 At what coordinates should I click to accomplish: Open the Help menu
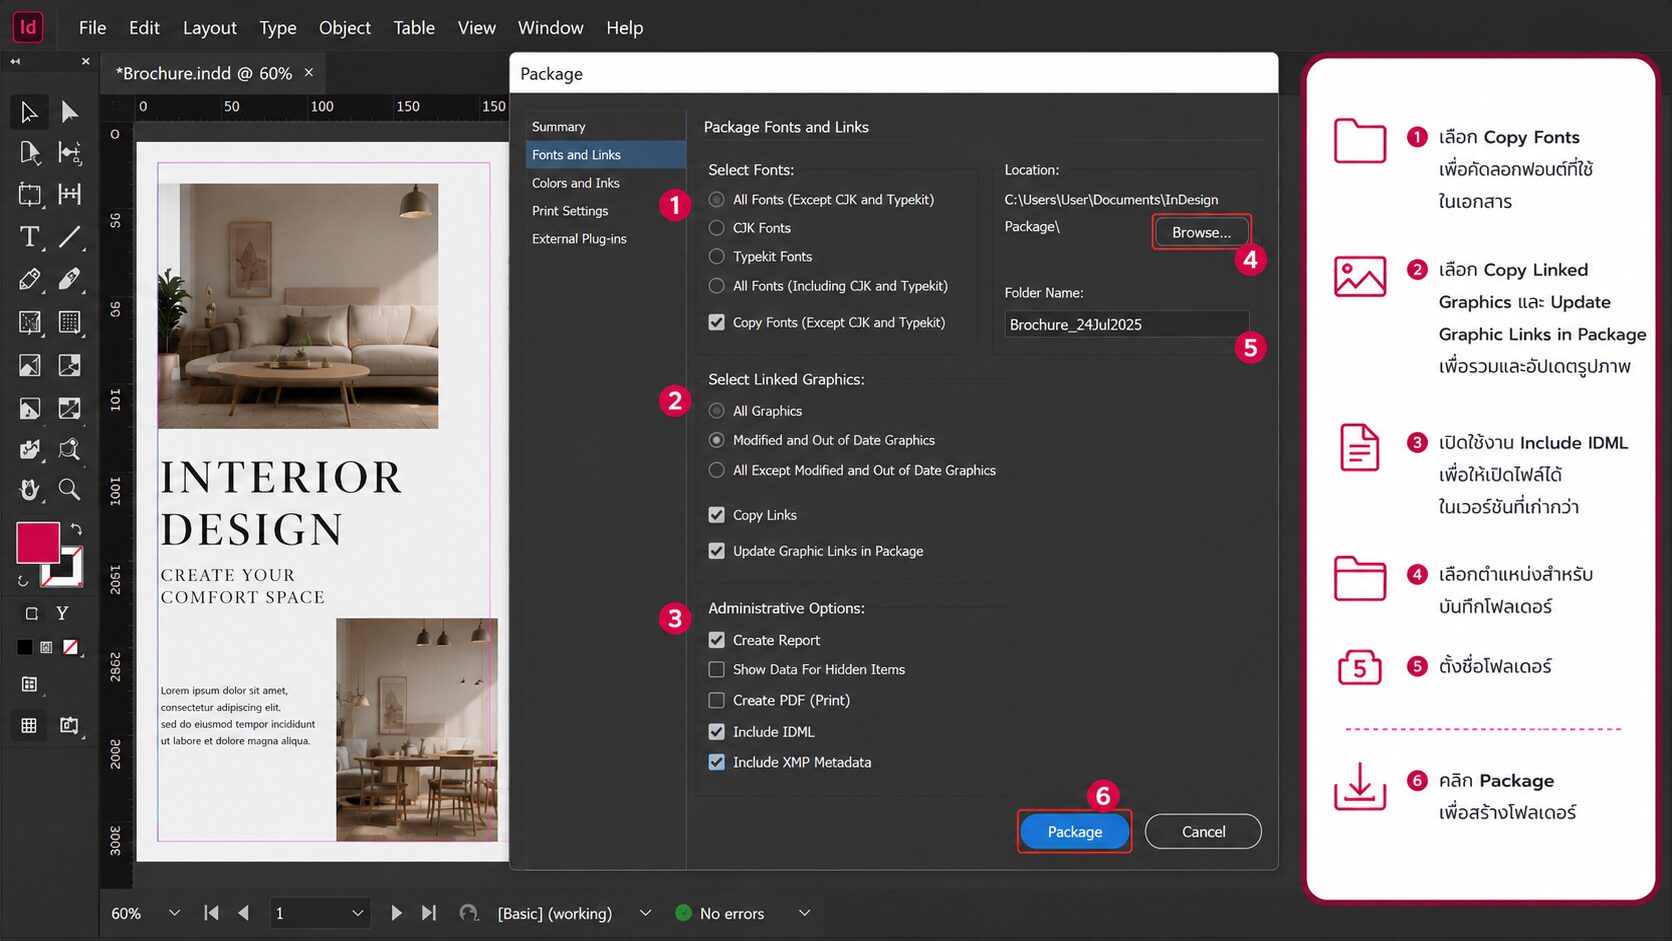pos(624,28)
